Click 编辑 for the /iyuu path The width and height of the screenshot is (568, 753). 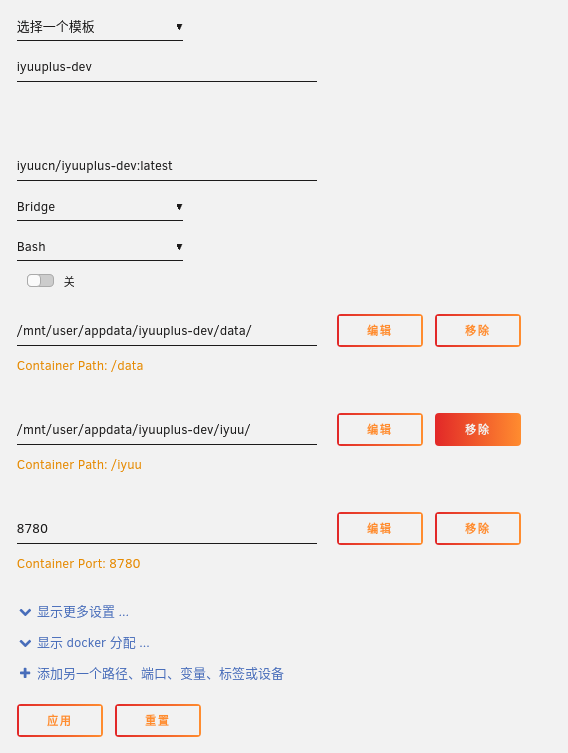[380, 429]
